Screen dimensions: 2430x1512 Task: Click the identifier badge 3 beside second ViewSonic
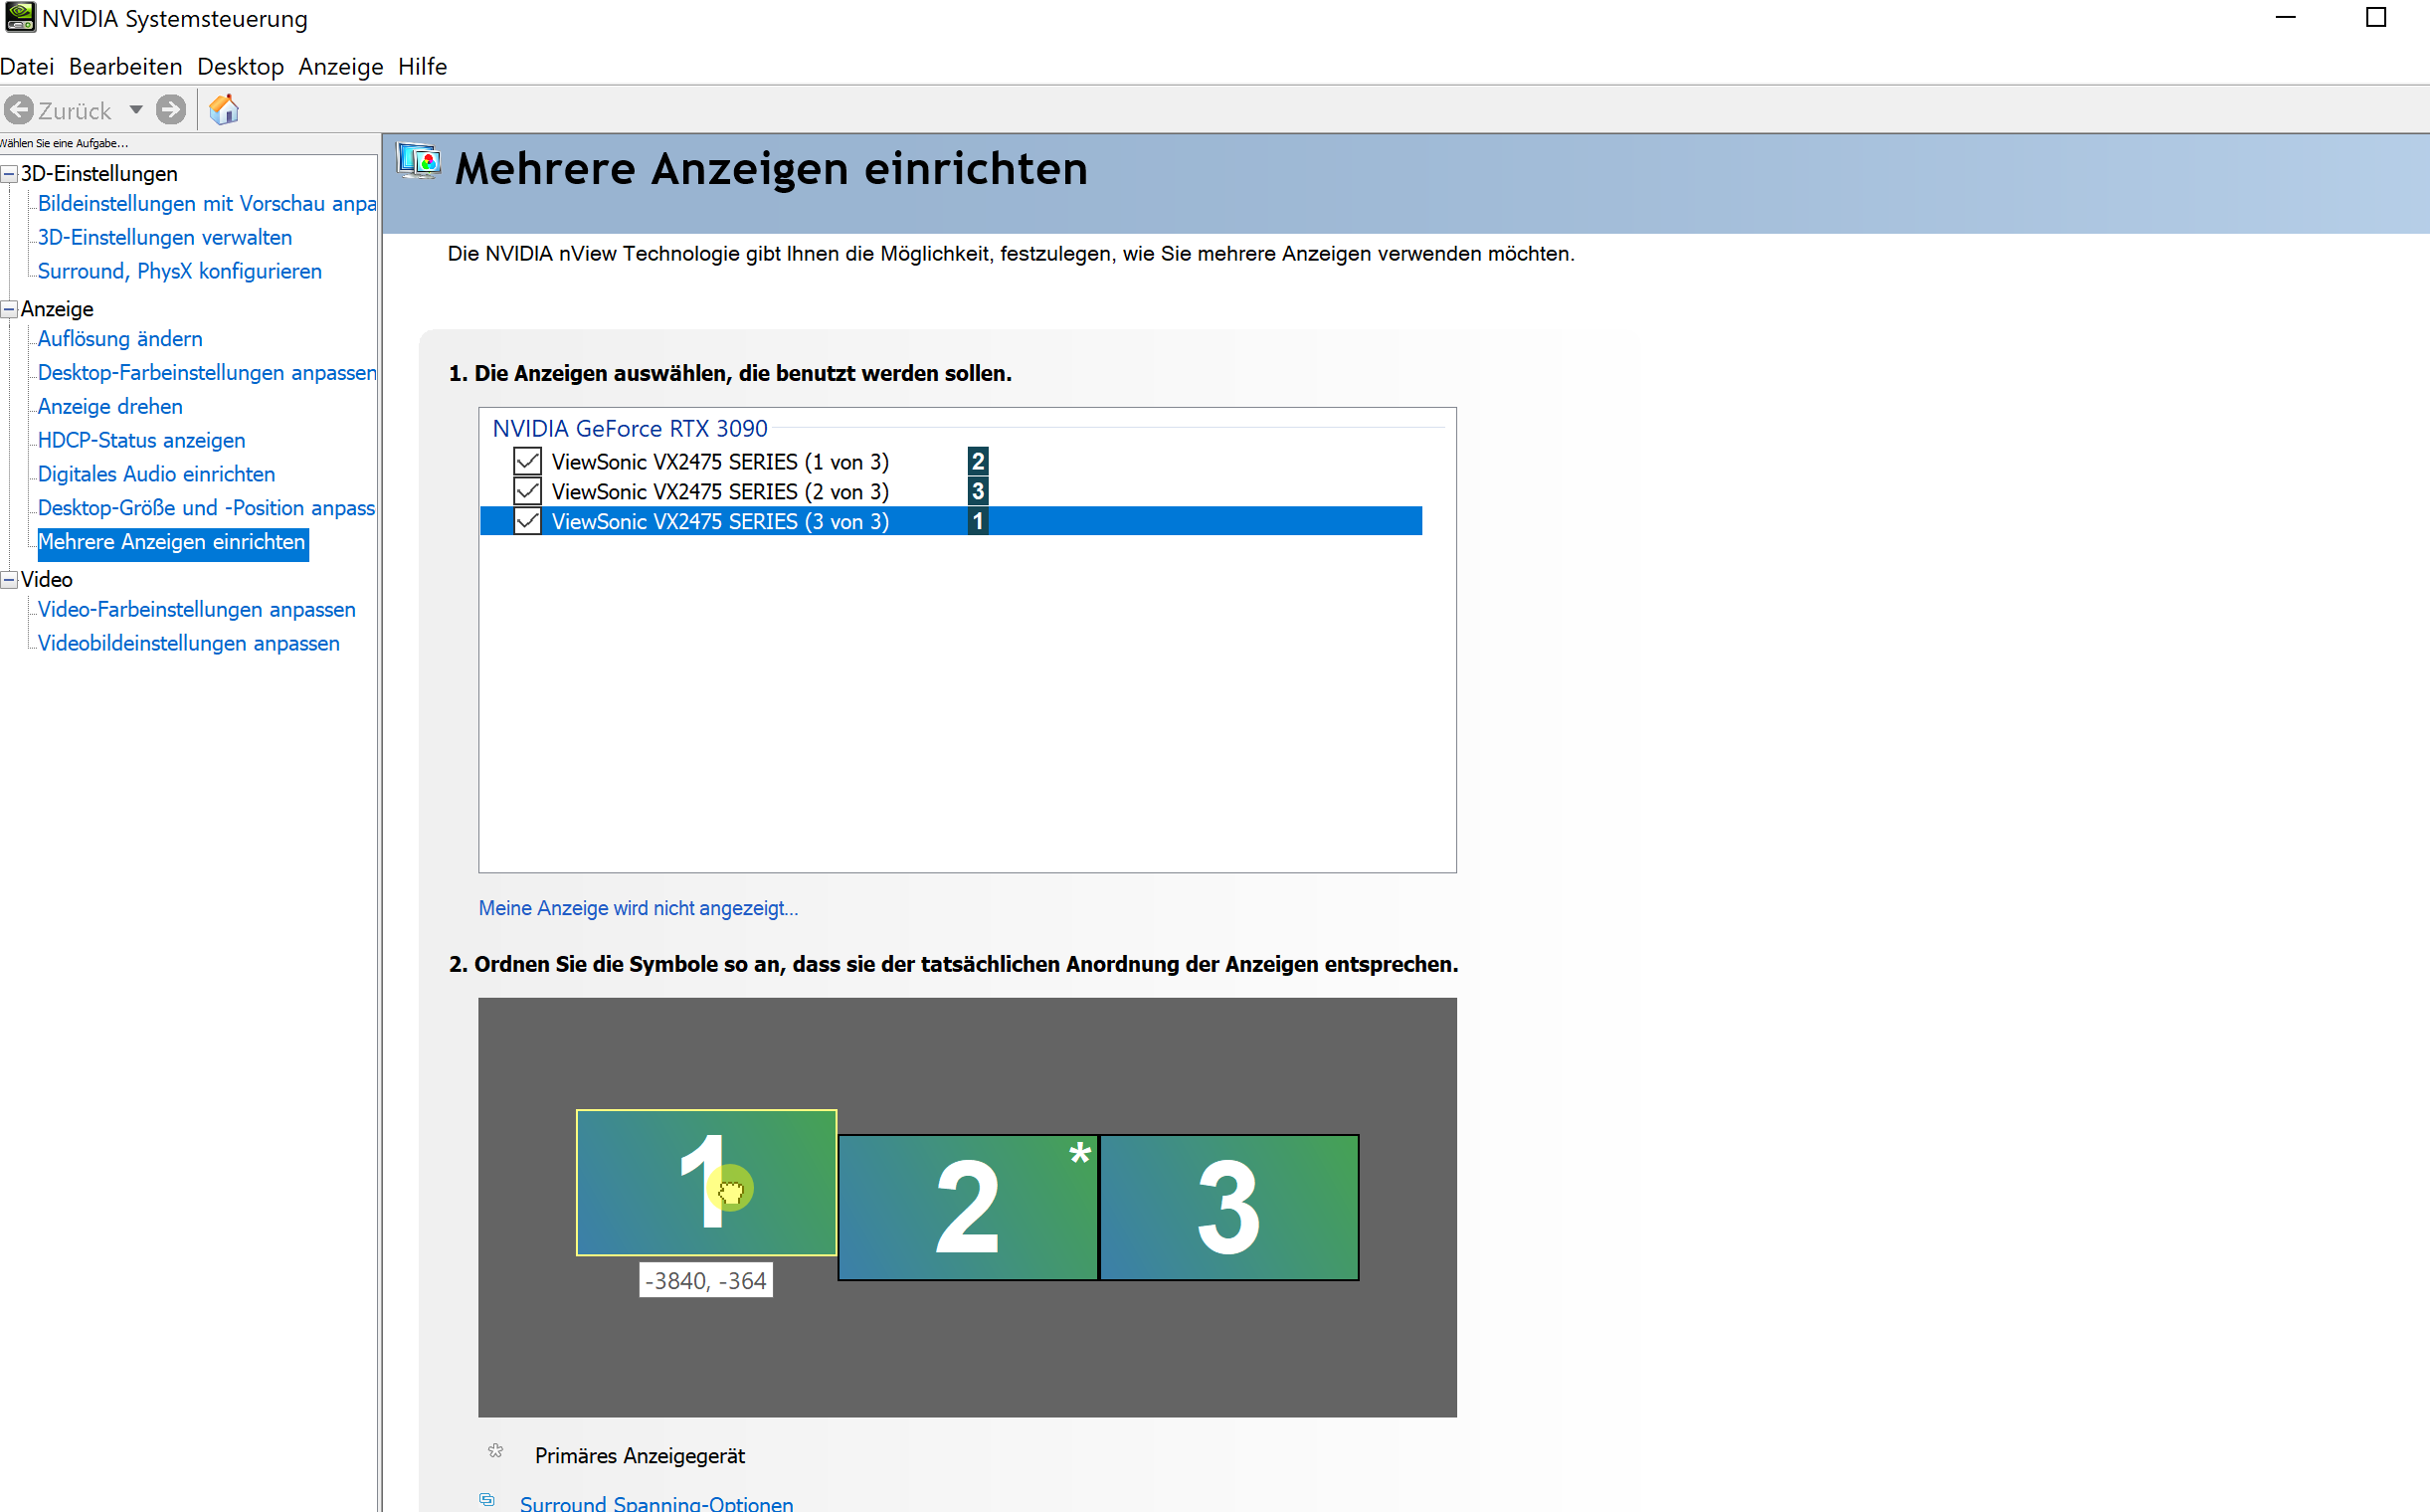[977, 491]
